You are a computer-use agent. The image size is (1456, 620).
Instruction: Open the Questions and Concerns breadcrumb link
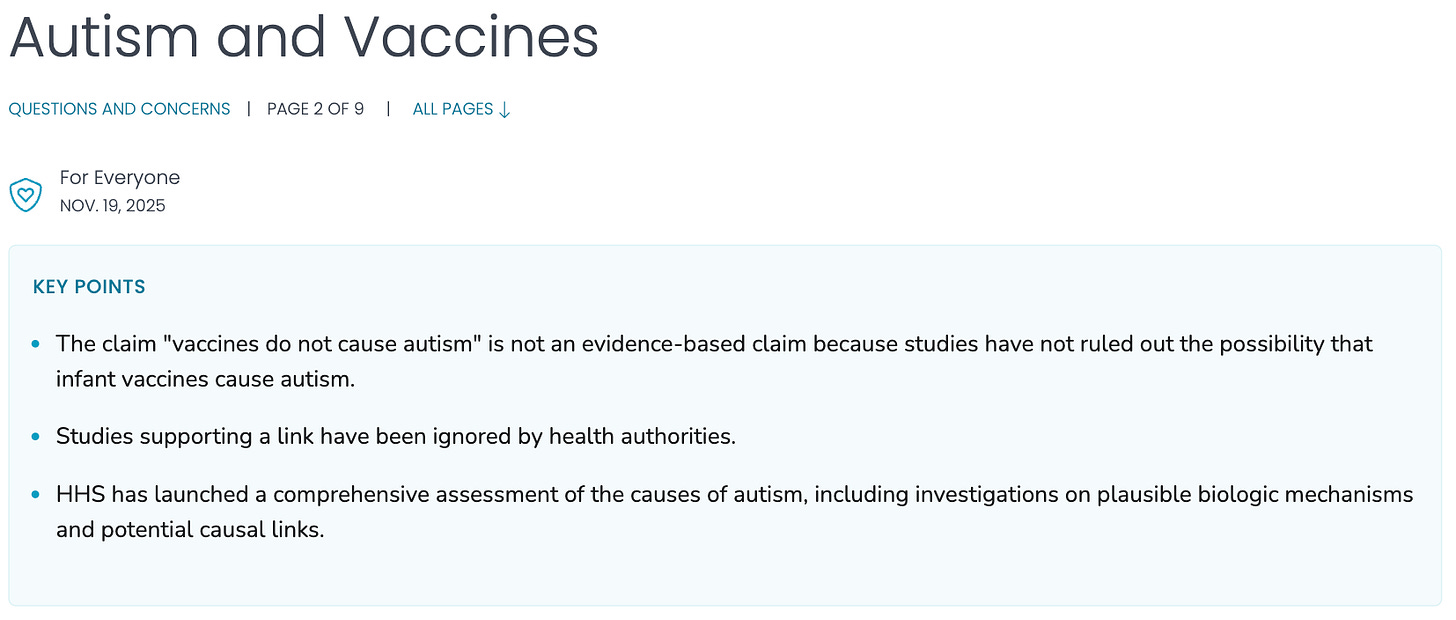point(119,109)
